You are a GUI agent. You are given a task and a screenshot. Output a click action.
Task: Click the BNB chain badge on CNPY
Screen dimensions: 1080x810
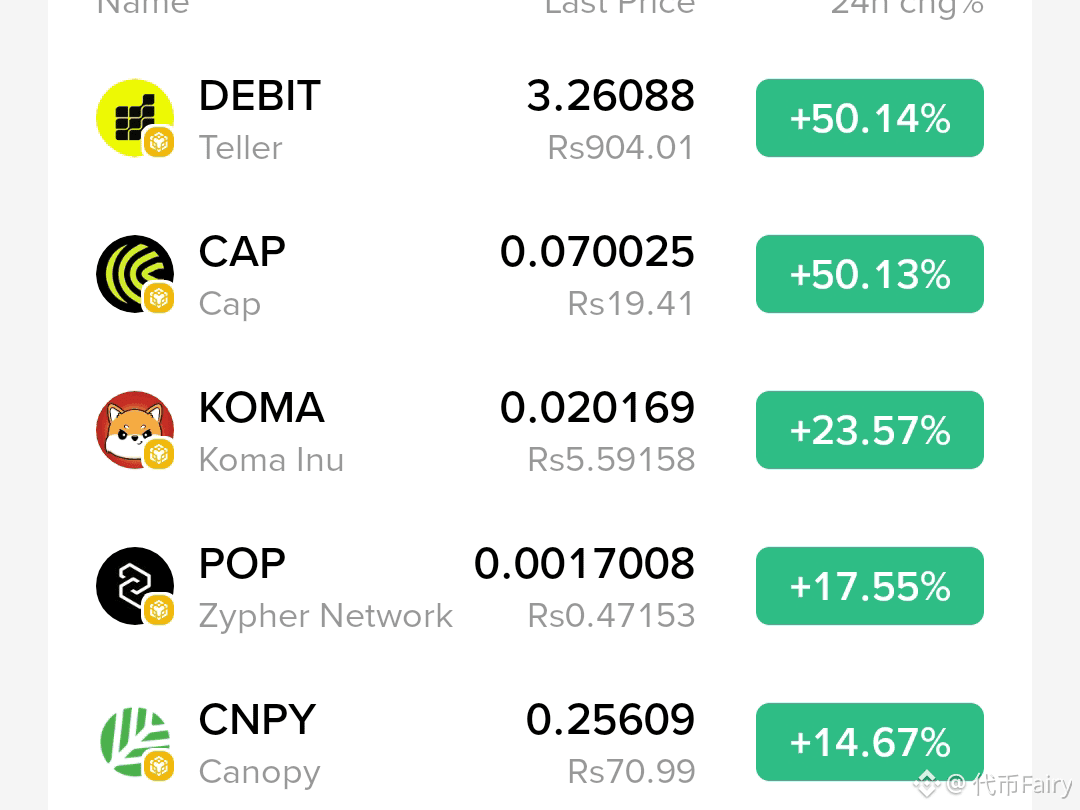coord(159,767)
